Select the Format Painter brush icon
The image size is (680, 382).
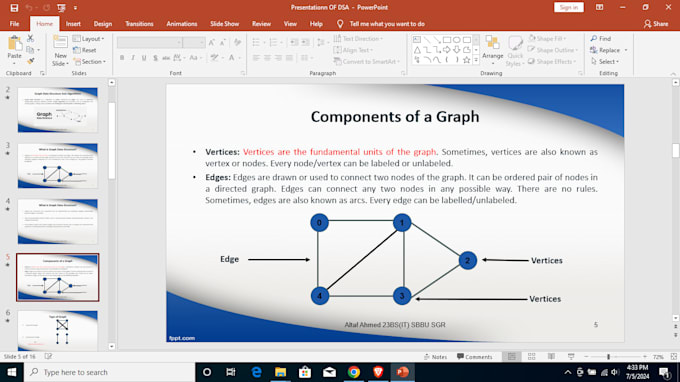click(30, 61)
